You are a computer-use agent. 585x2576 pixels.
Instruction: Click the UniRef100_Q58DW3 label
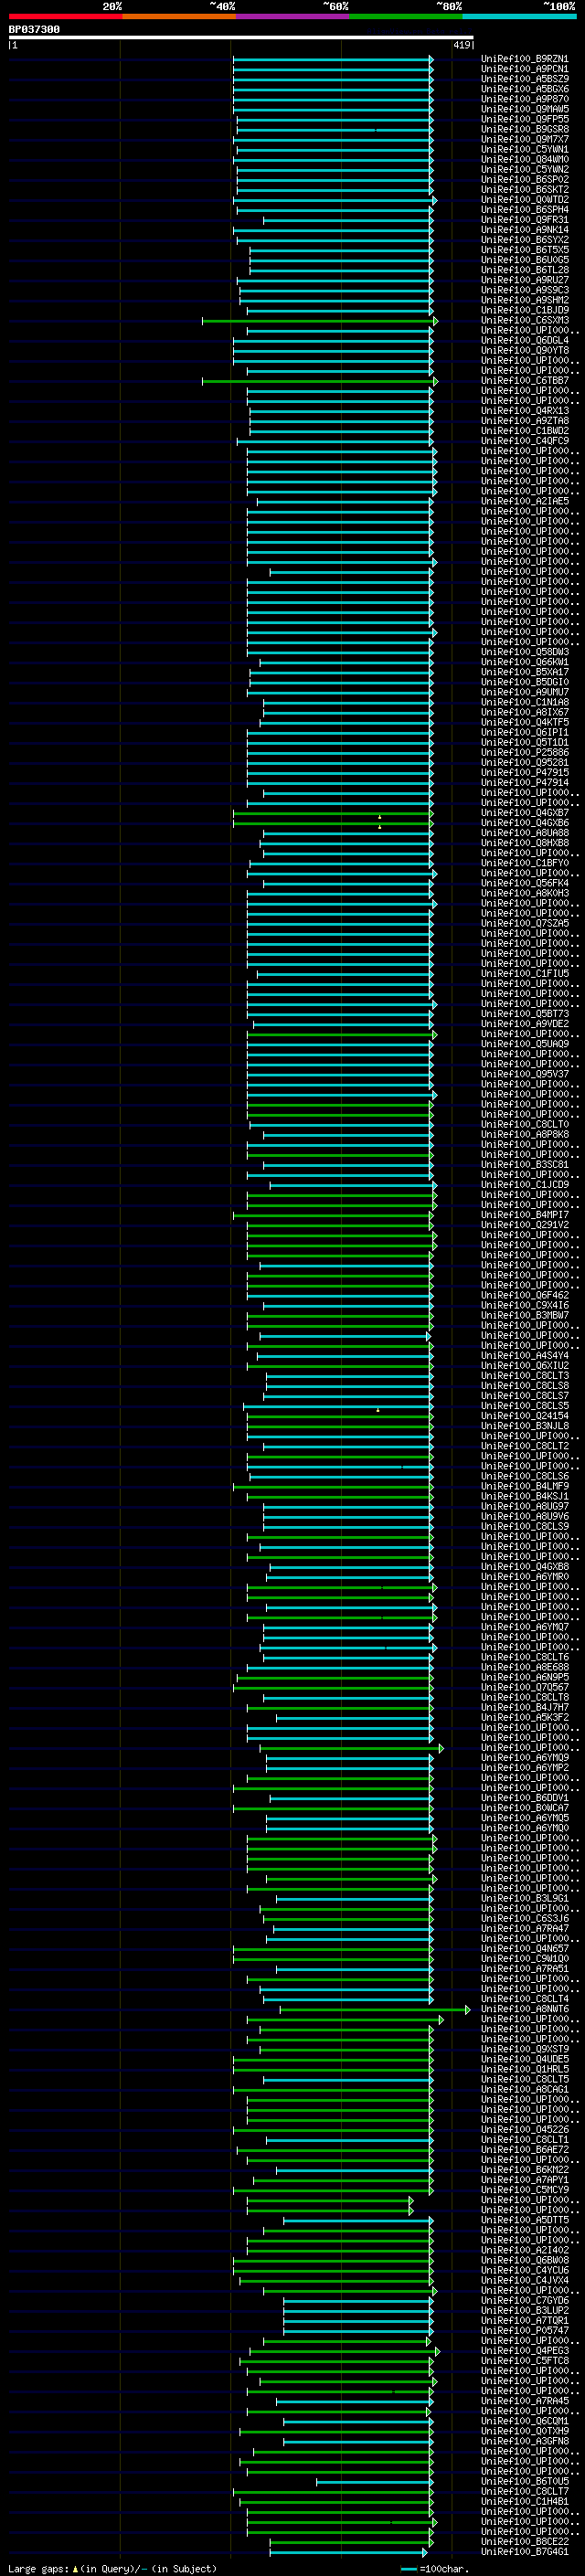click(525, 652)
